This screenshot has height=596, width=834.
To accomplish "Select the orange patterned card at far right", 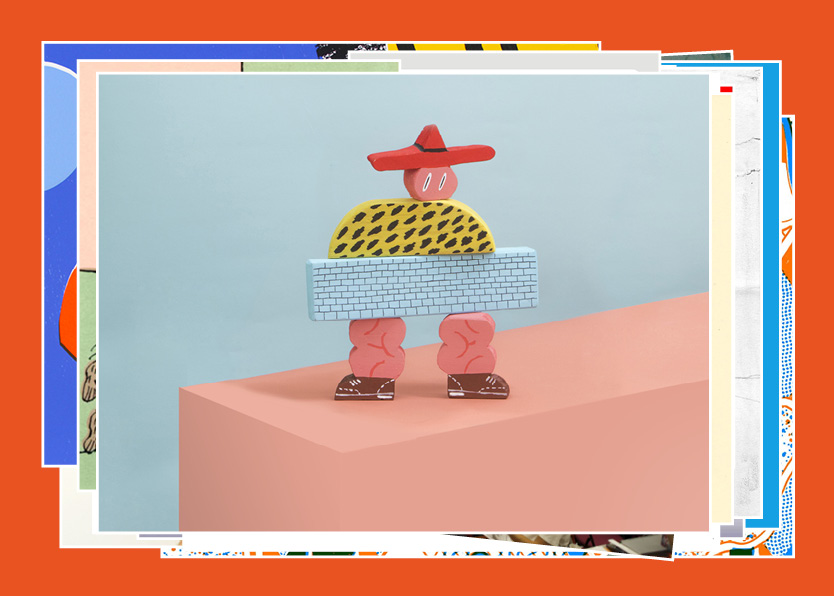I will [x=787, y=350].
